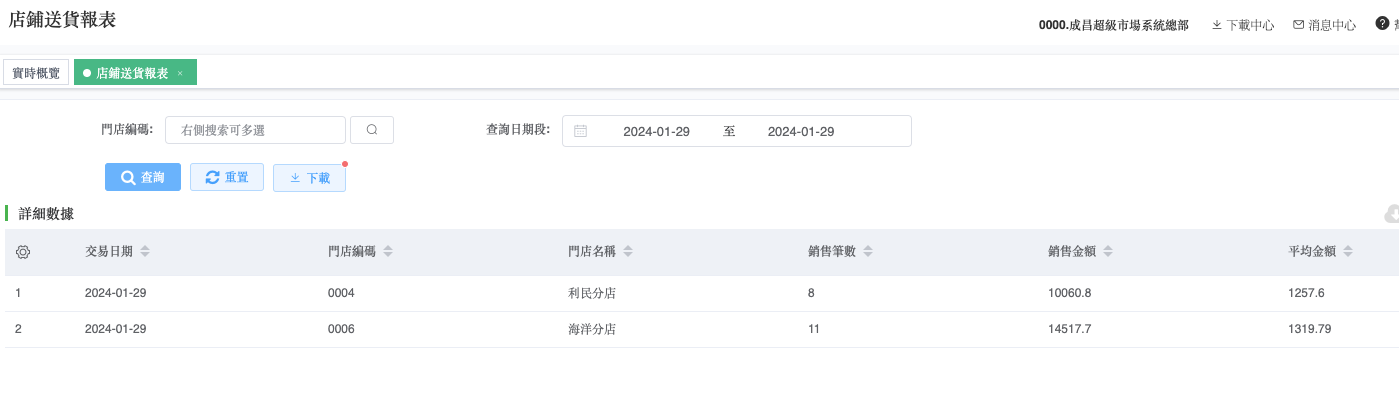1399x413 pixels.
Task: Click the calendar icon in date range
Action: point(581,131)
